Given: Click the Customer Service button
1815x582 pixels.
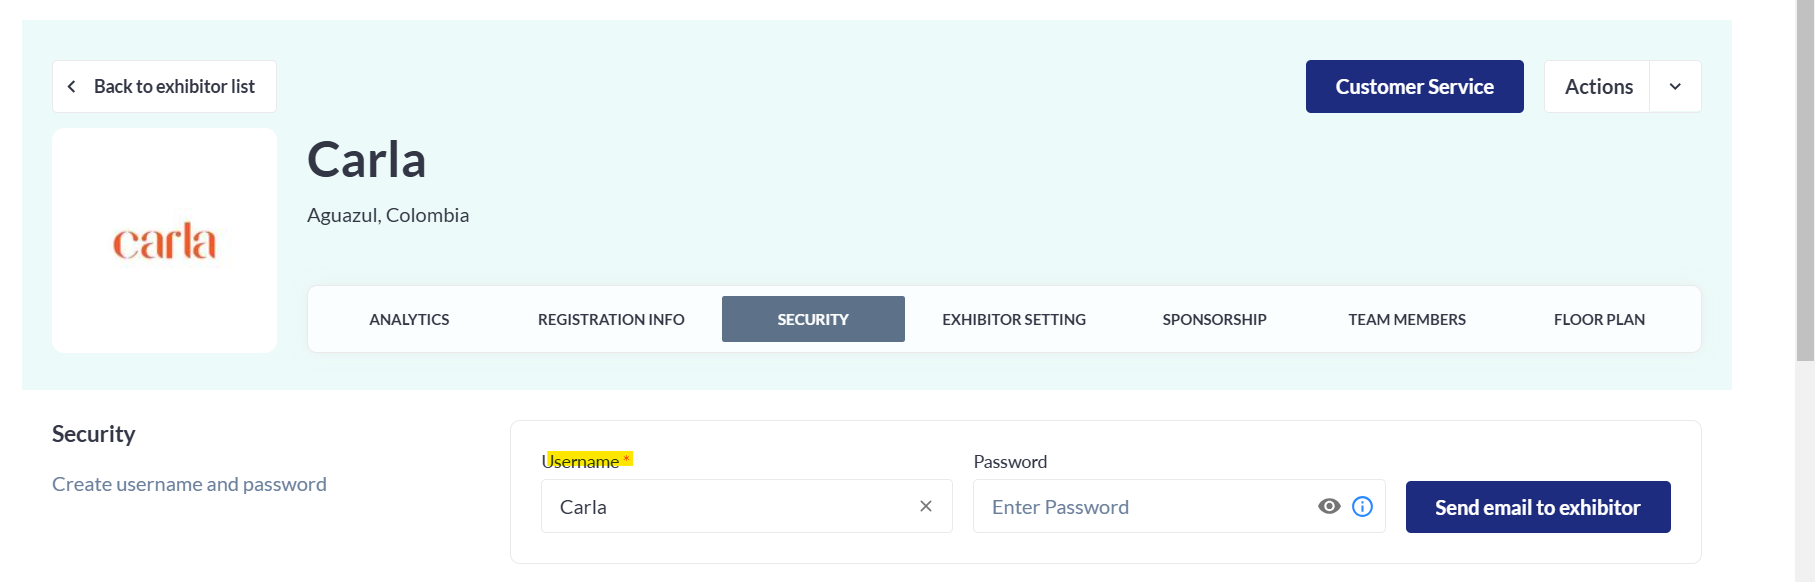Looking at the screenshot, I should (x=1414, y=87).
